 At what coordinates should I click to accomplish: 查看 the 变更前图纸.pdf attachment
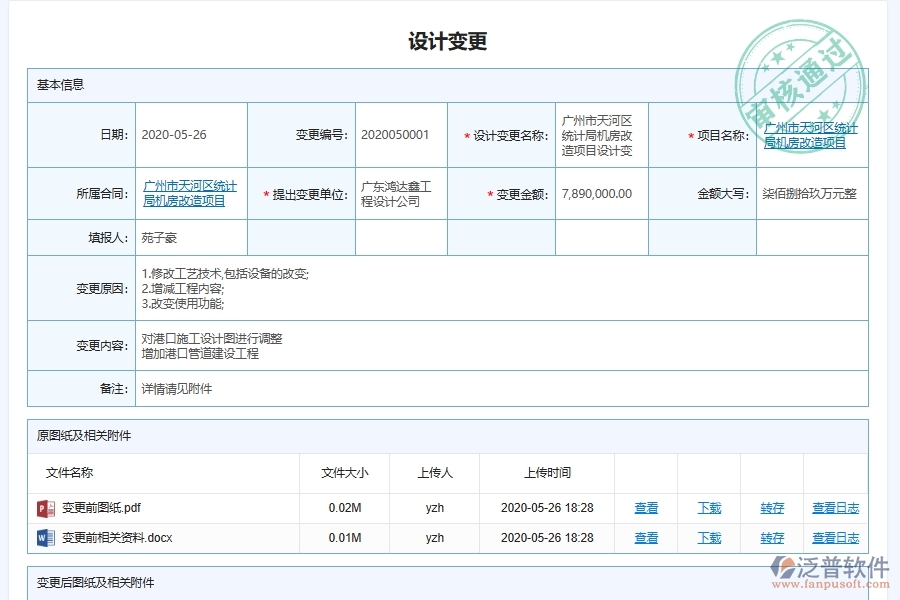(645, 508)
